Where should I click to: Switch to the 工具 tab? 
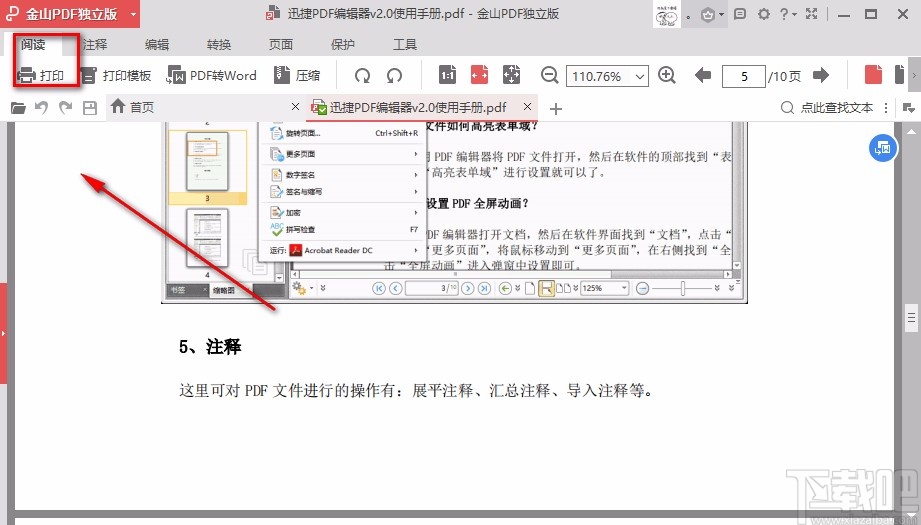405,45
